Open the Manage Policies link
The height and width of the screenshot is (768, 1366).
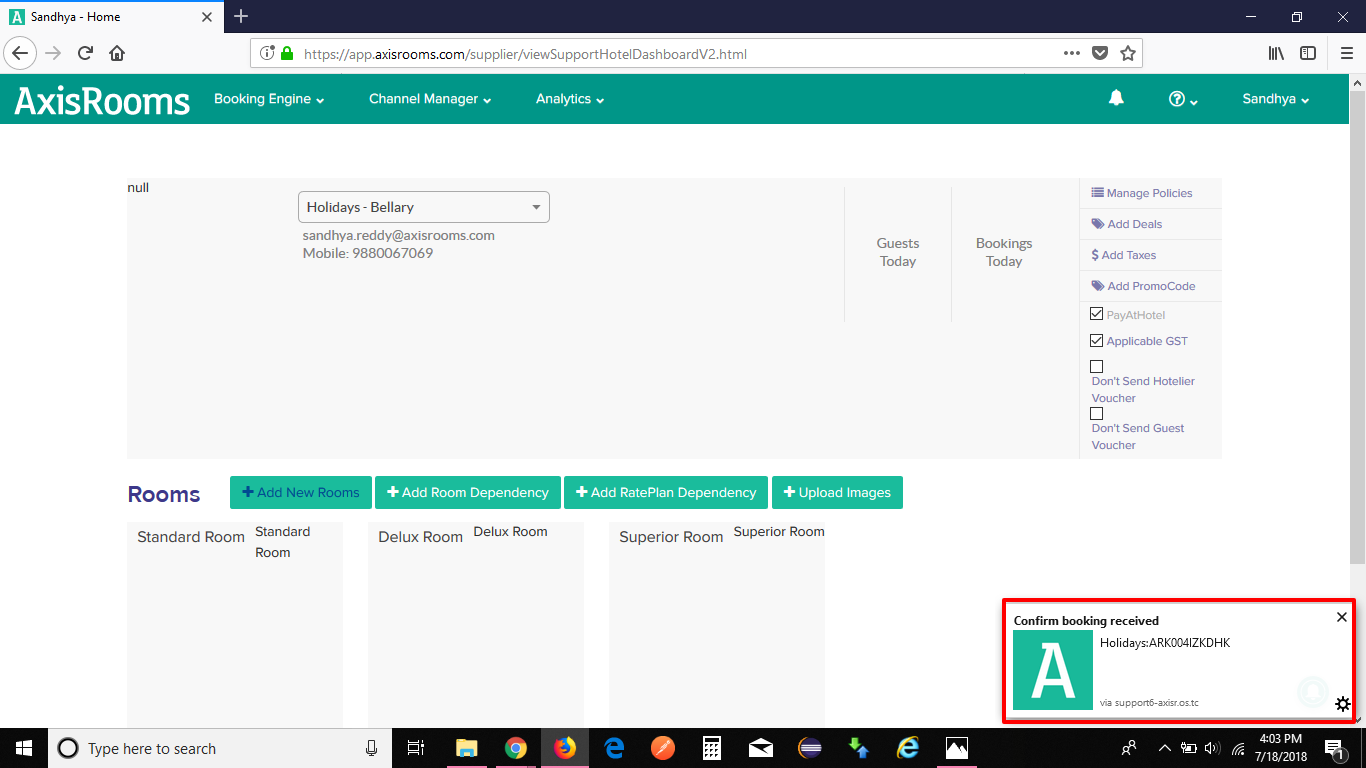pos(1142,193)
